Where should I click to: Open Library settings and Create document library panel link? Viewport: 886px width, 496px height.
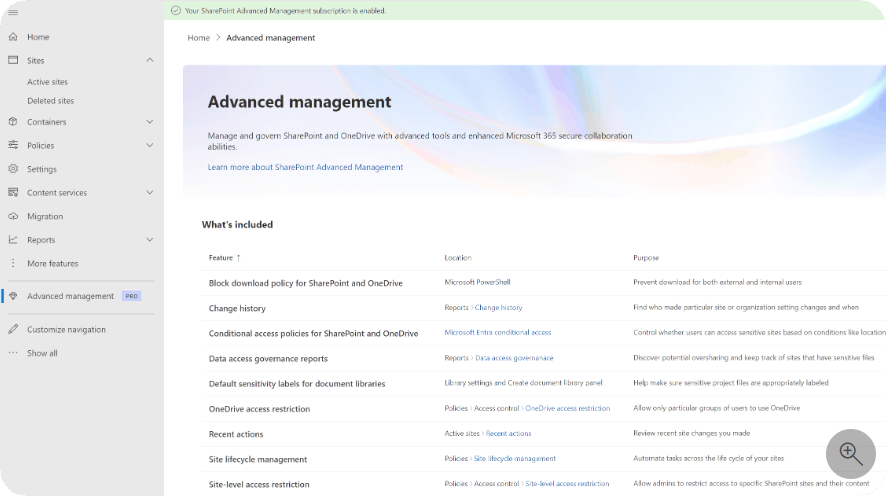coord(523,382)
